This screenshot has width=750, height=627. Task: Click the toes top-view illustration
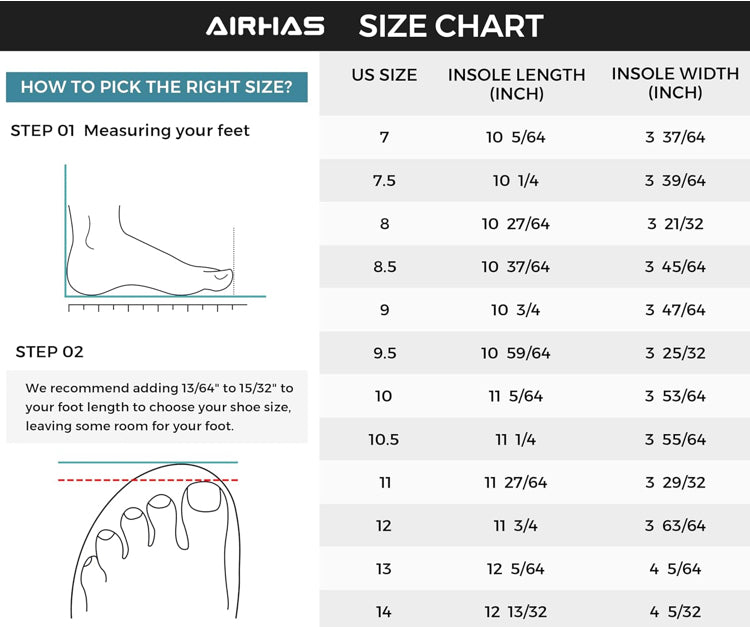click(x=150, y=540)
